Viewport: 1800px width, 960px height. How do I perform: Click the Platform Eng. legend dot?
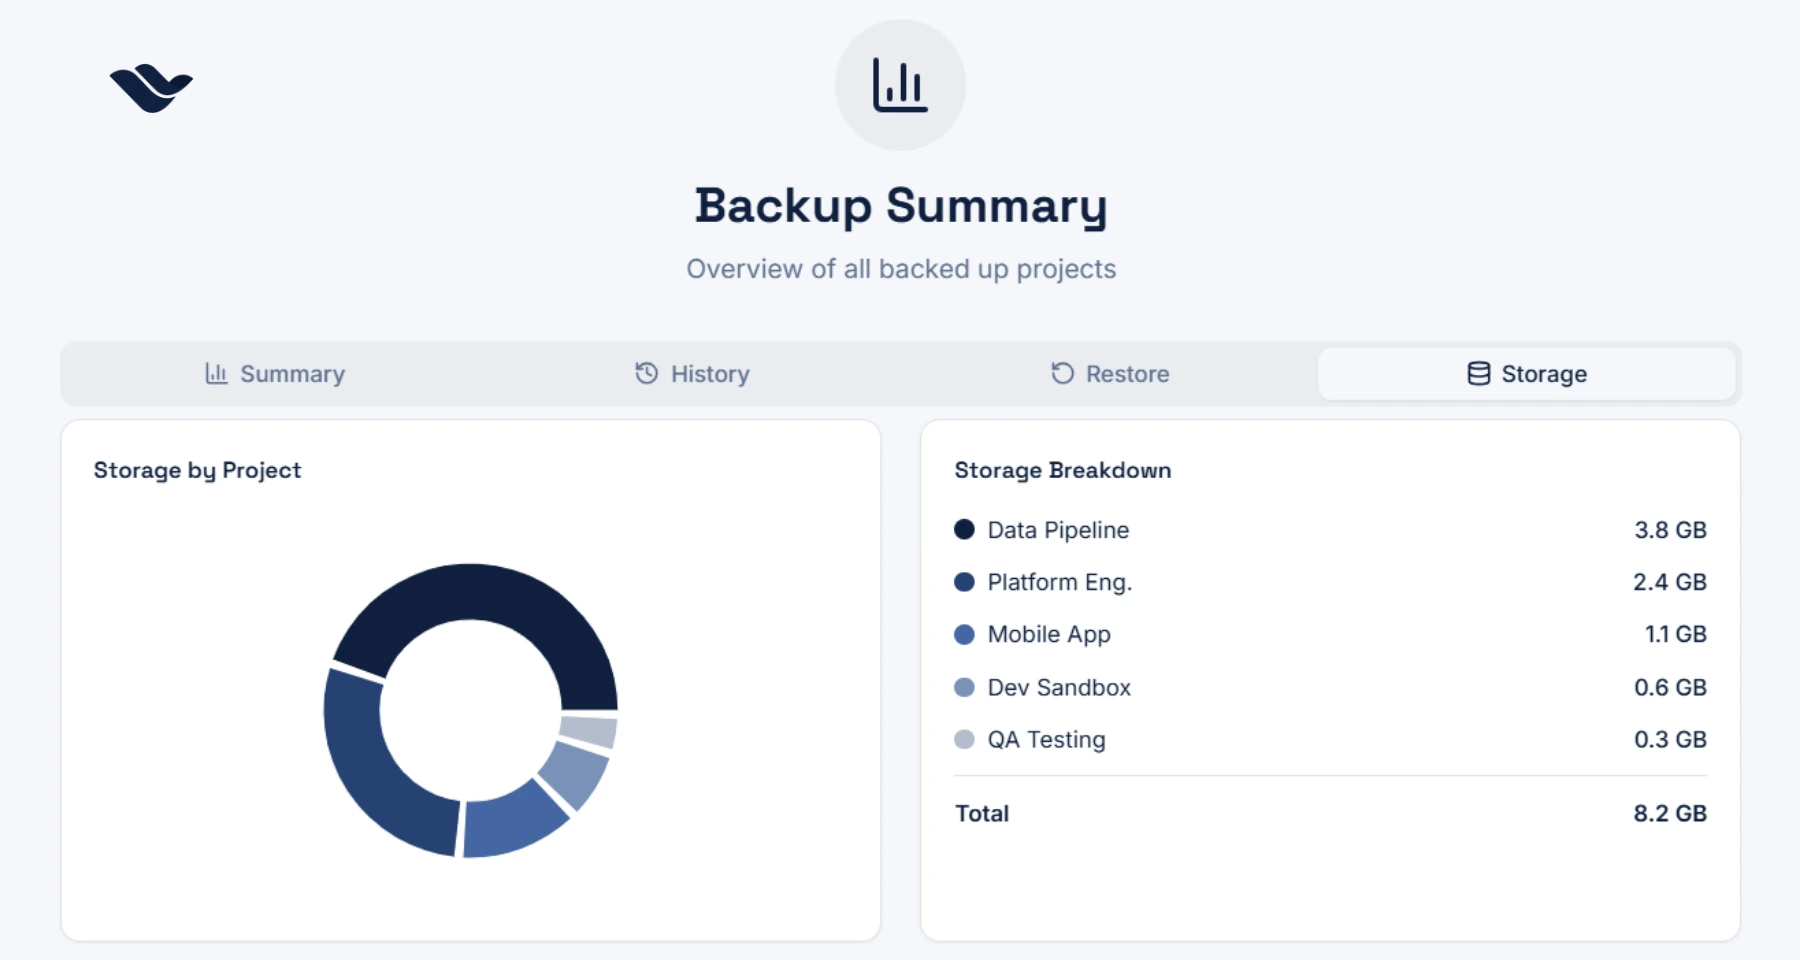964,582
